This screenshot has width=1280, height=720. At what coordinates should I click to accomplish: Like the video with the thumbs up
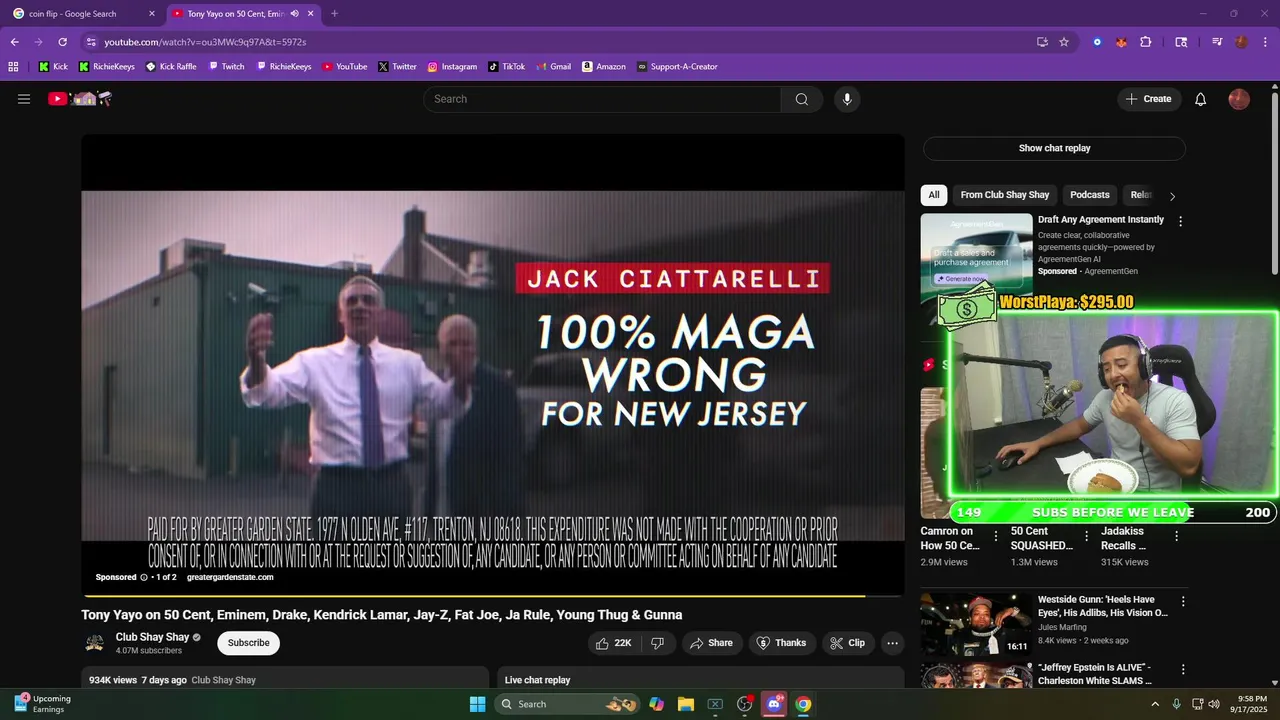tap(614, 643)
